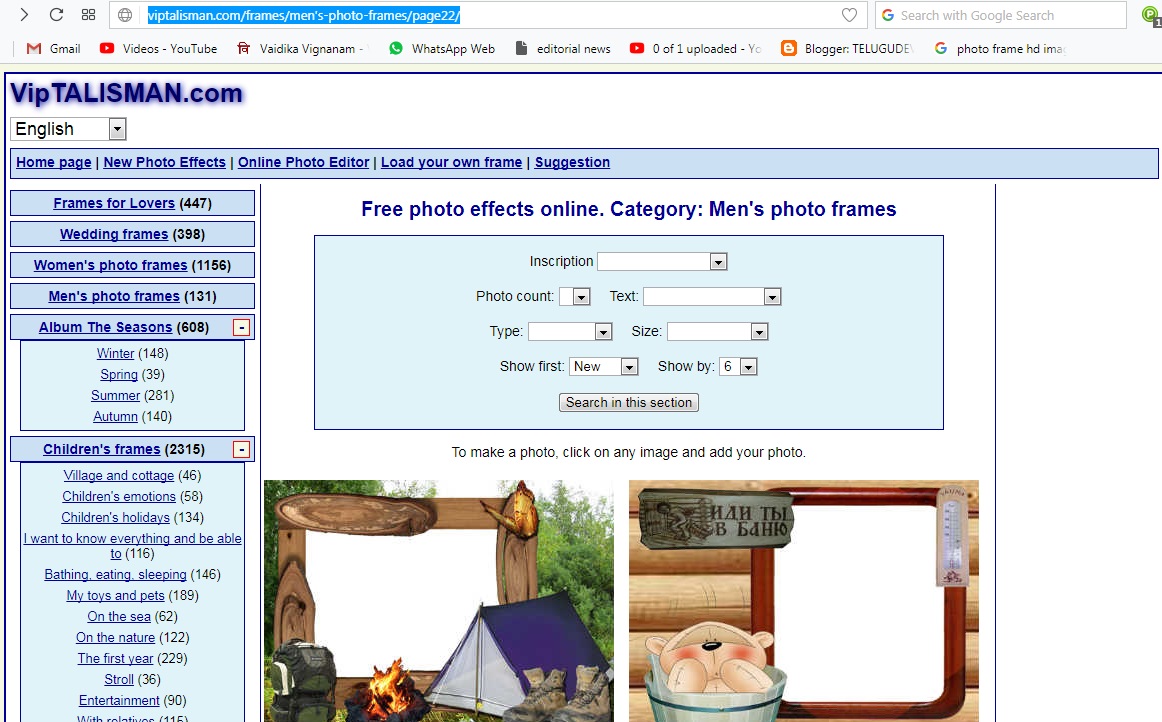Open the editorial news bookmark
The height and width of the screenshot is (722, 1162).
pos(563,48)
